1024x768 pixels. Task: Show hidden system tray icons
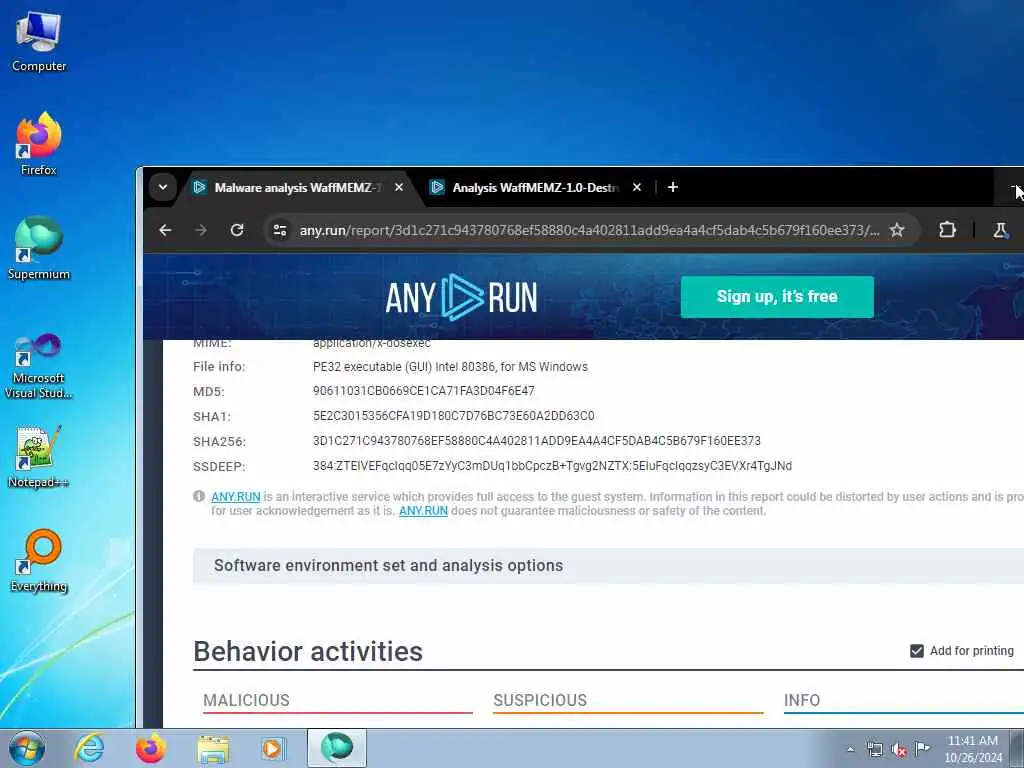coord(850,750)
